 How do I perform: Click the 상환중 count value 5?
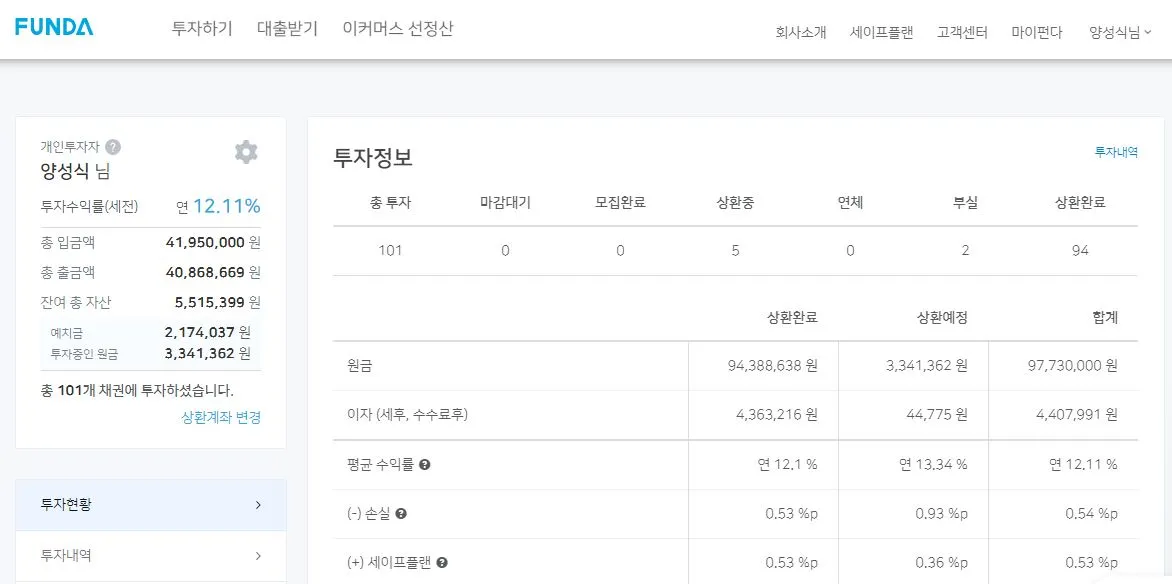[735, 251]
